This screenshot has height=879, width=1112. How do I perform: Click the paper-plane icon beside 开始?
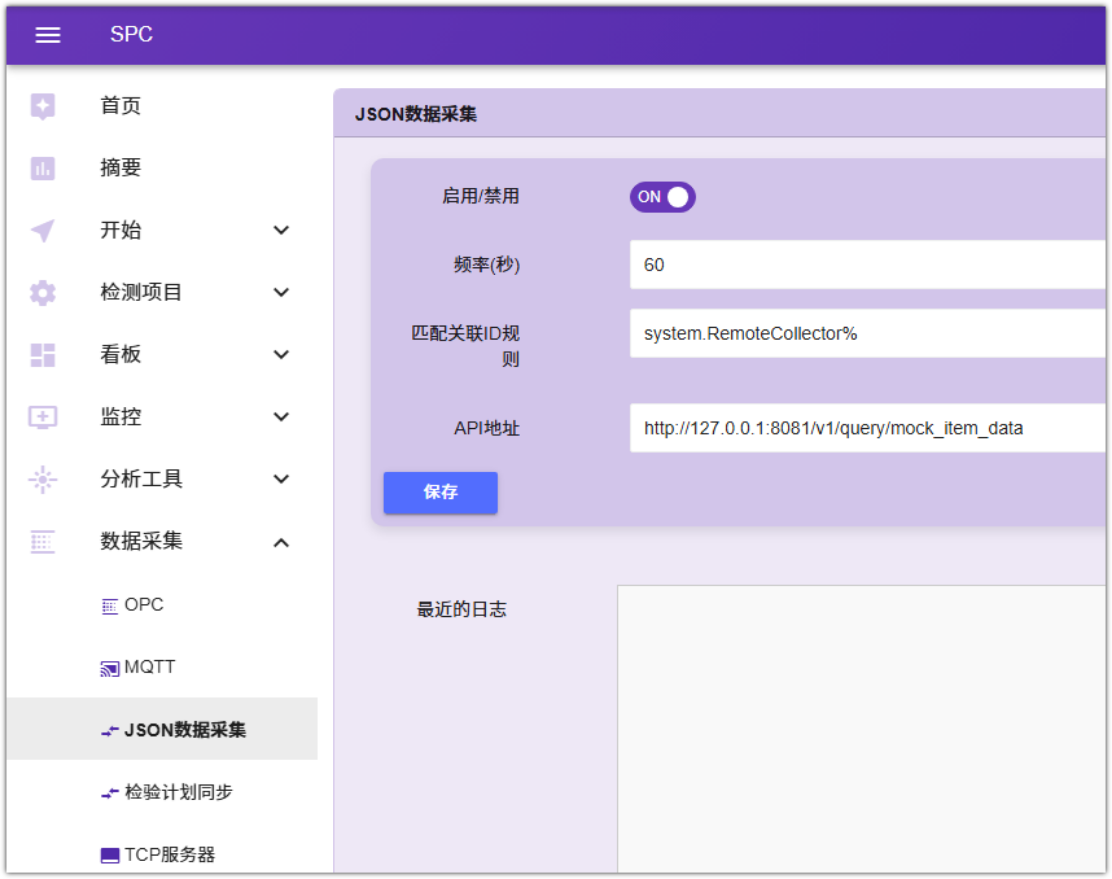pos(43,231)
